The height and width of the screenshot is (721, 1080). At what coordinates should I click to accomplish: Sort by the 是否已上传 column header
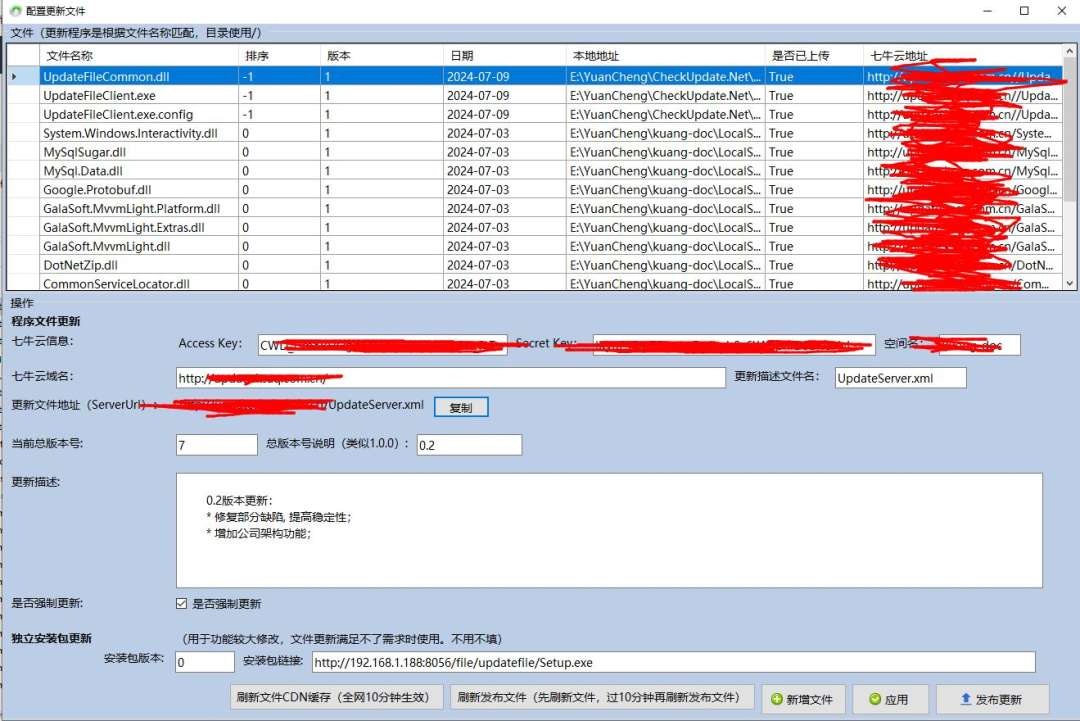click(814, 56)
